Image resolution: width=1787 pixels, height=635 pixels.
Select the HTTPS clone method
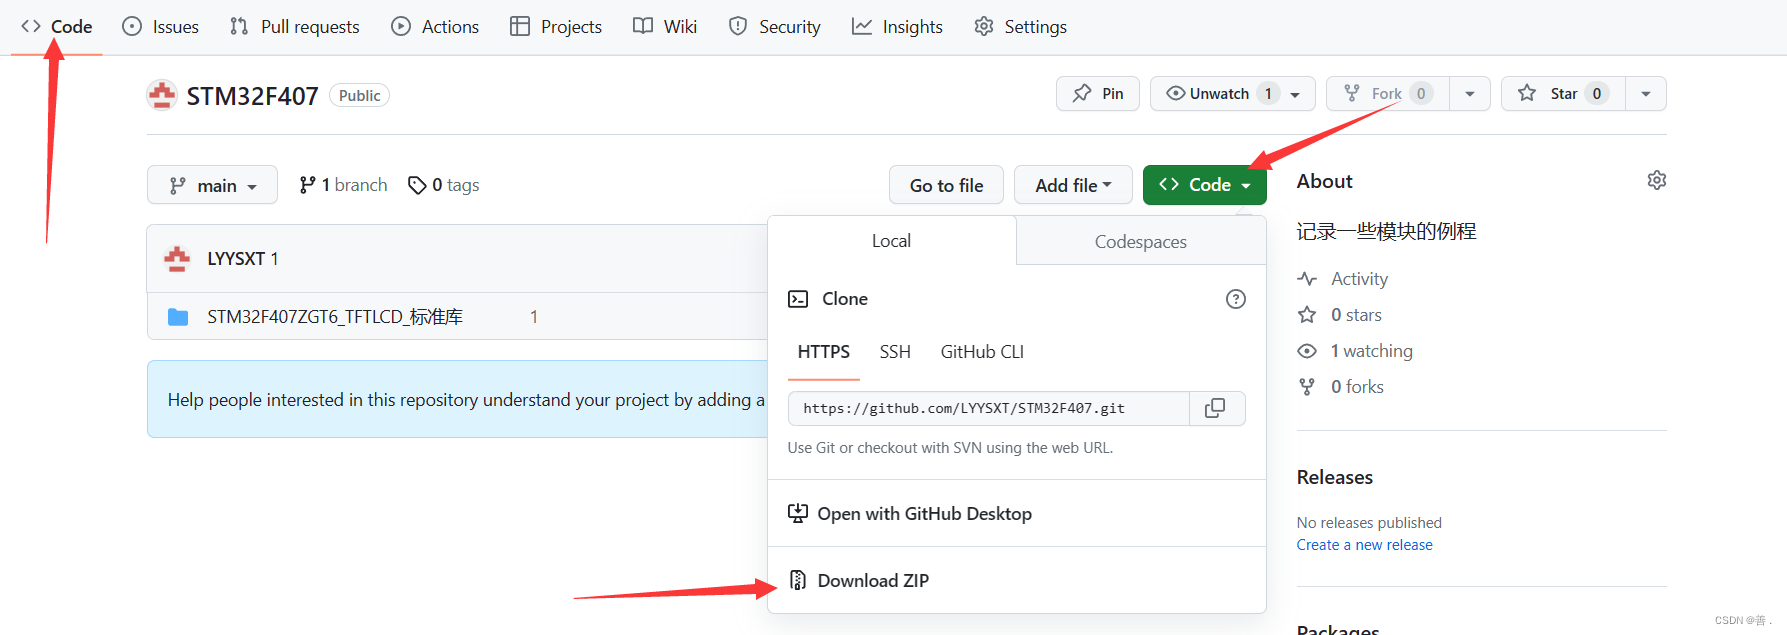(x=824, y=352)
